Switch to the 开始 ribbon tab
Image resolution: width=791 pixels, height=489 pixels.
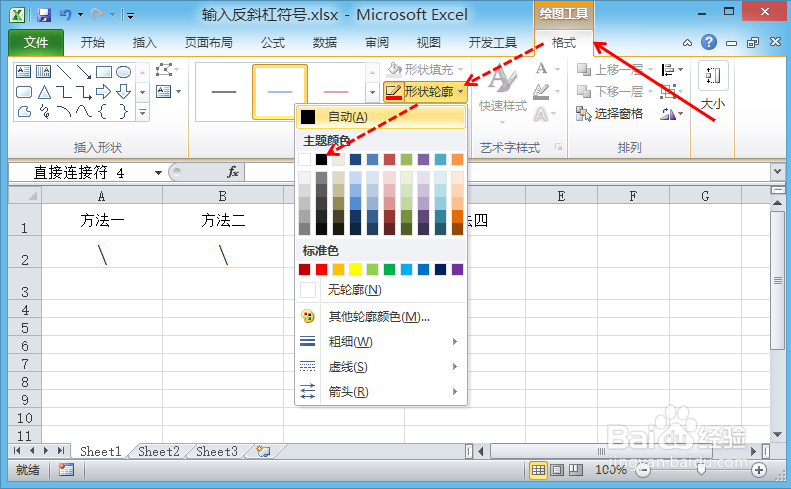pos(93,43)
